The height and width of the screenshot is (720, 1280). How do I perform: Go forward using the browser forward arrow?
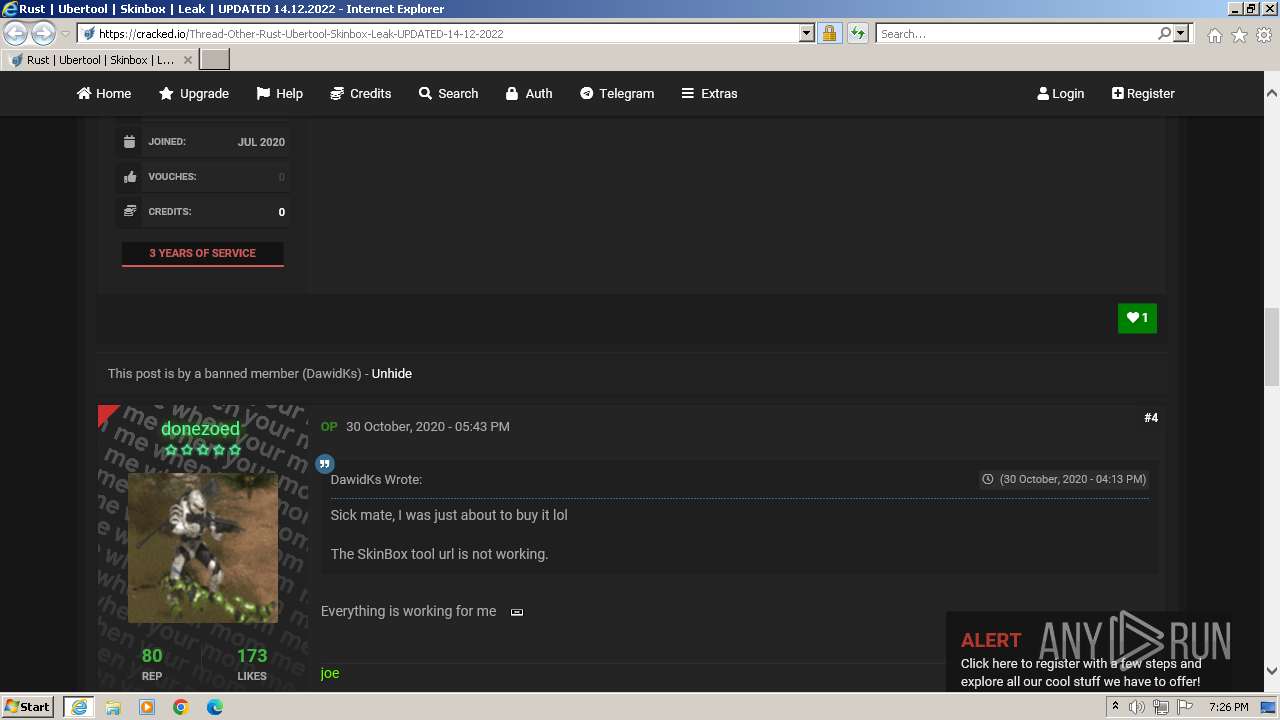[43, 34]
